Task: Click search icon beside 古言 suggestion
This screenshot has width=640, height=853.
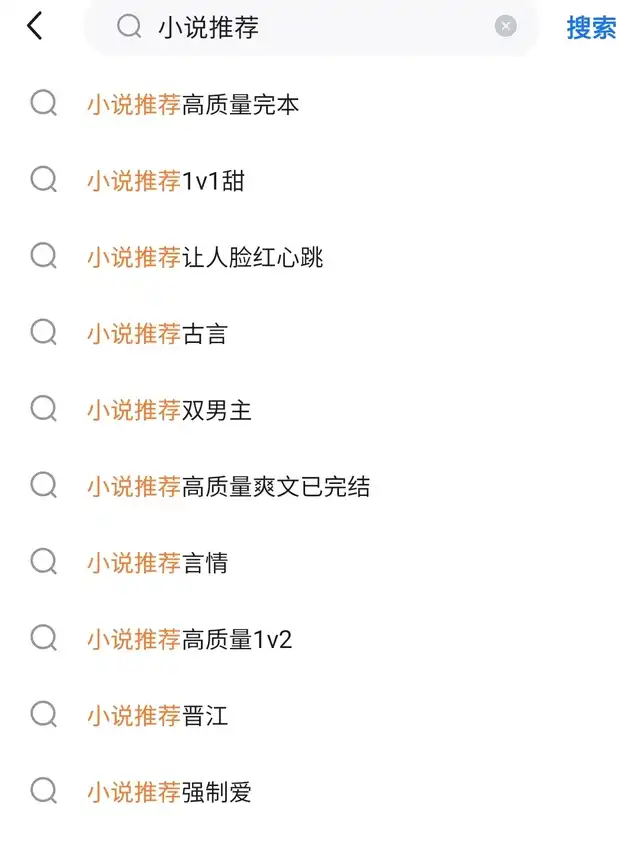Action: pyautogui.click(x=44, y=332)
